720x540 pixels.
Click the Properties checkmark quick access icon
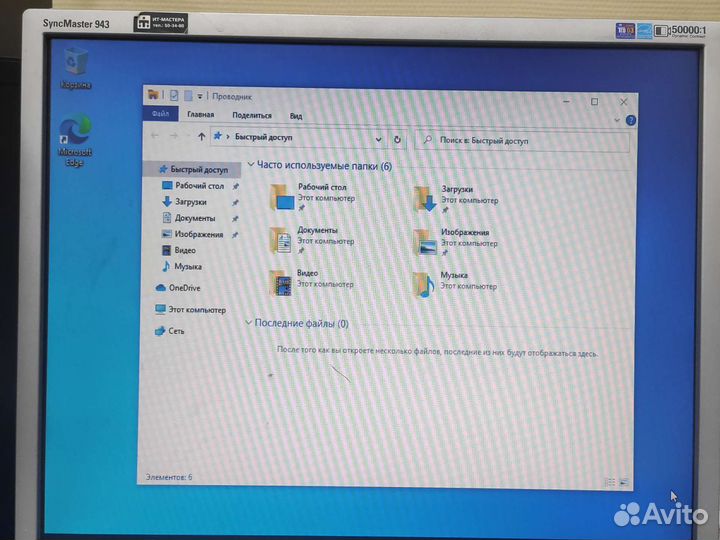coord(174,96)
